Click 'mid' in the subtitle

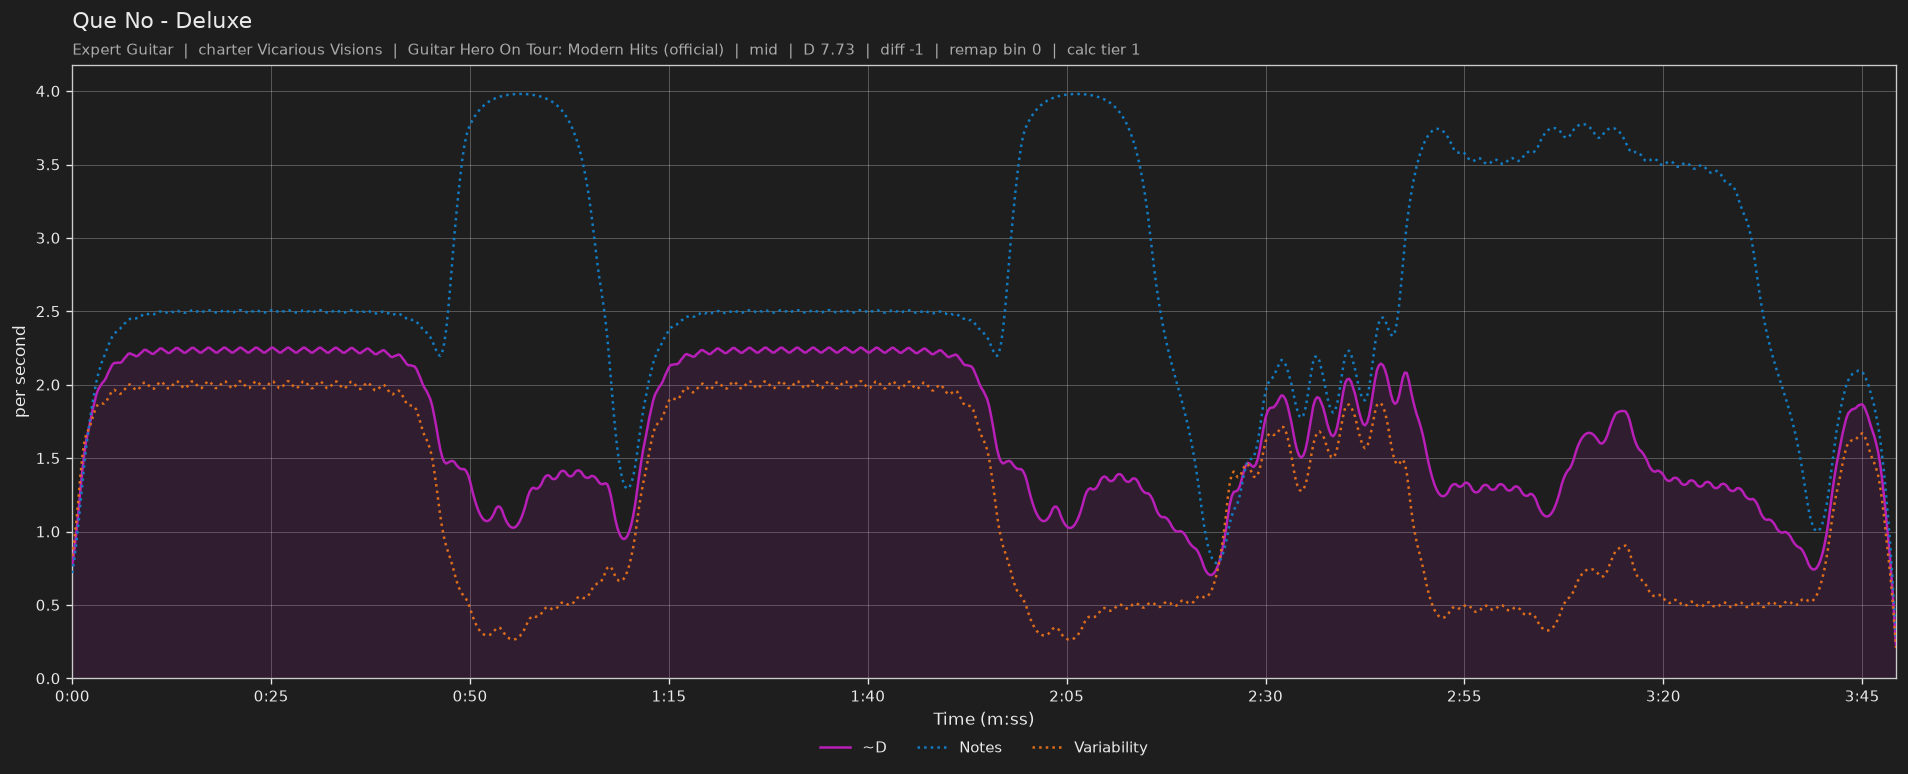click(763, 50)
